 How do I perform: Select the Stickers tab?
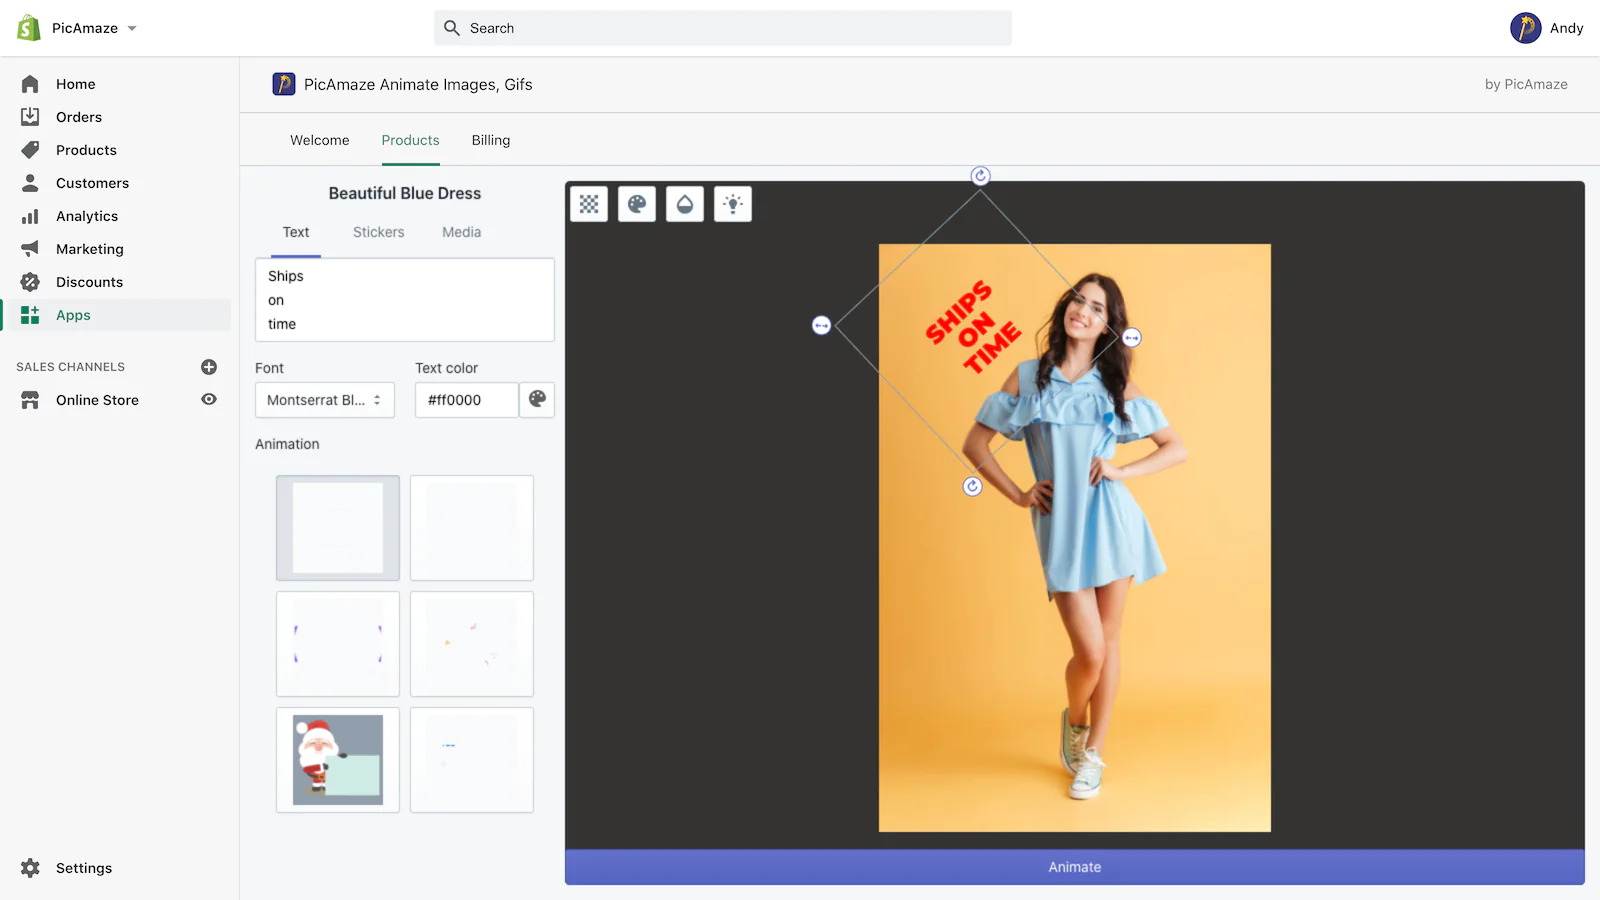click(x=379, y=232)
